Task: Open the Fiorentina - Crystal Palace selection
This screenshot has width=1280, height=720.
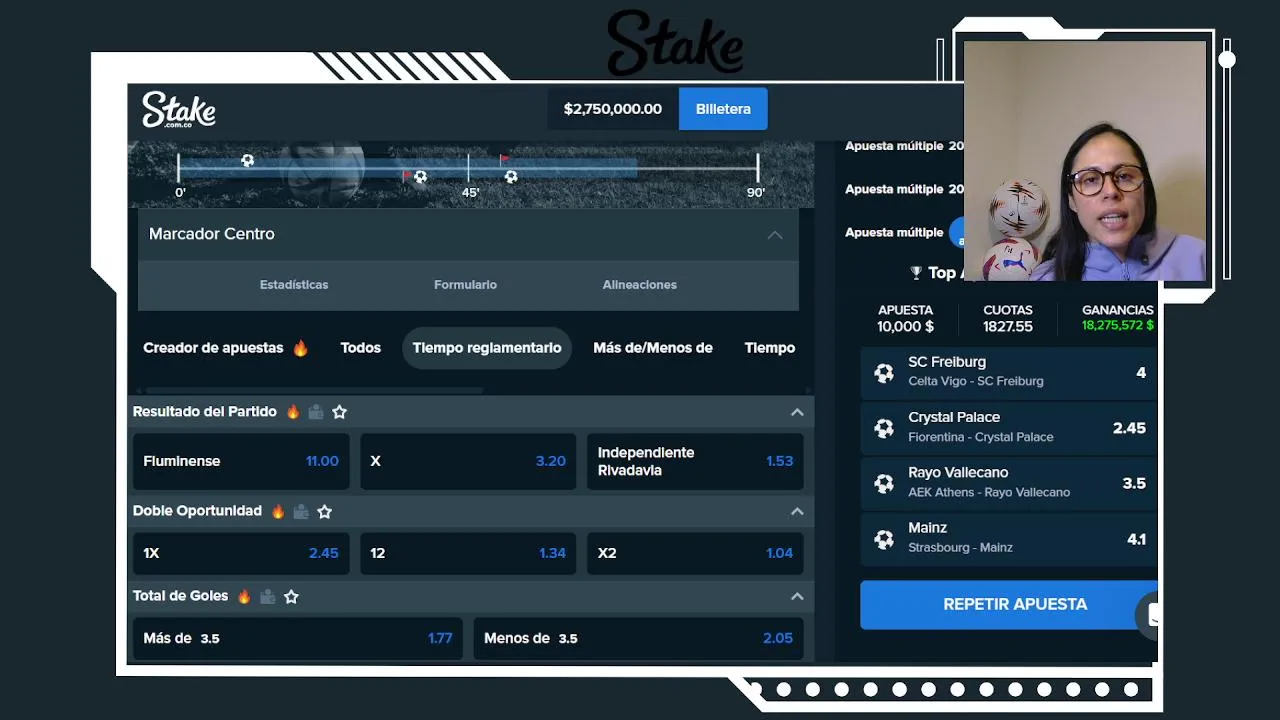Action: pos(1009,428)
